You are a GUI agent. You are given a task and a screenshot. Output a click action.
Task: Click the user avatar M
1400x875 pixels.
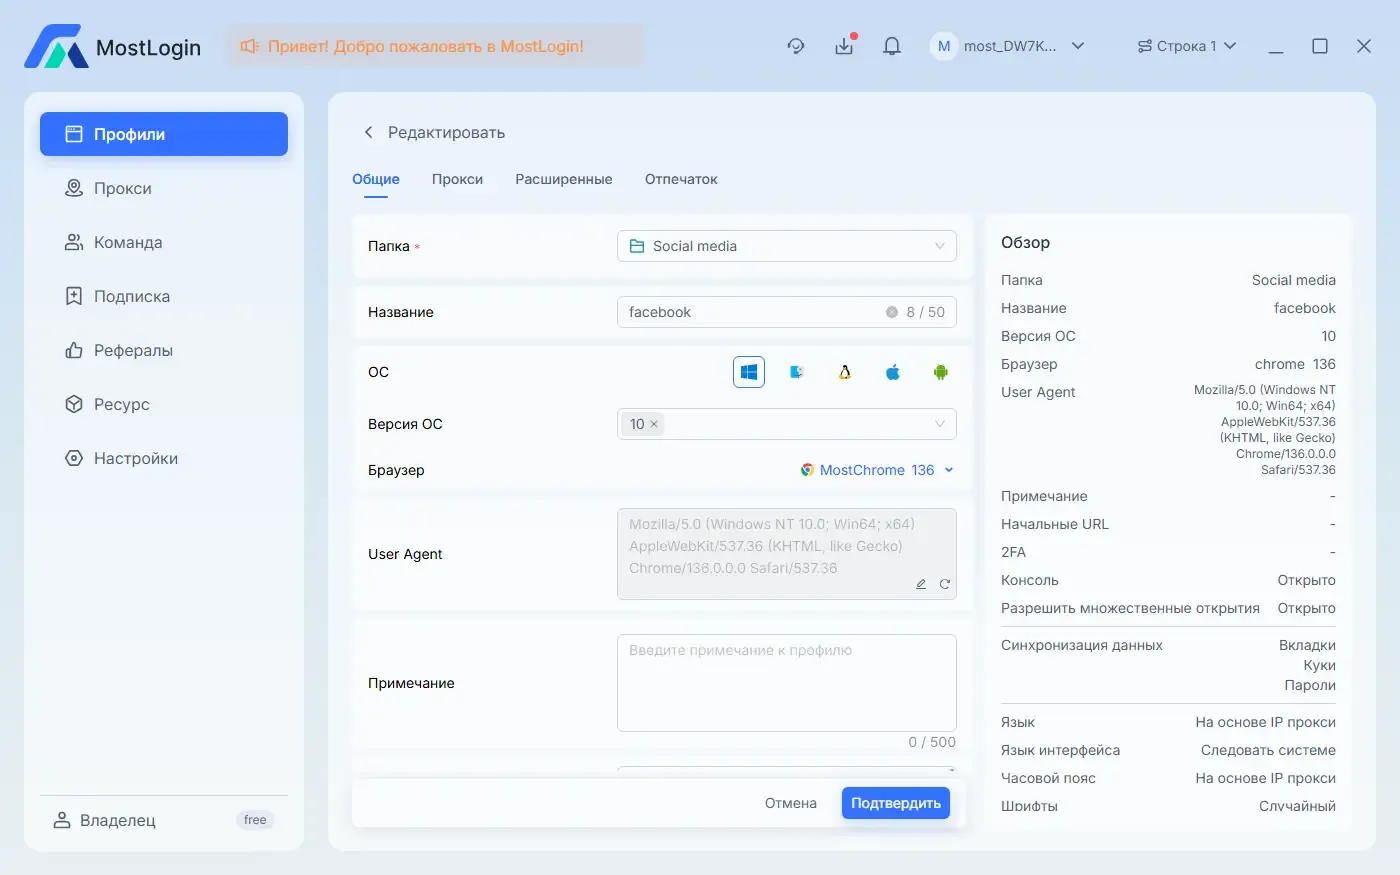(943, 46)
